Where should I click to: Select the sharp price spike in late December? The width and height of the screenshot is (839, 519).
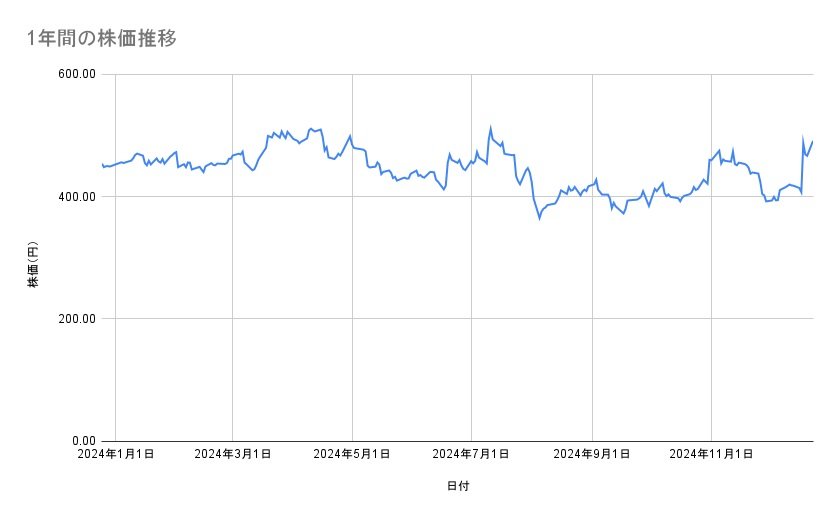tap(803, 139)
